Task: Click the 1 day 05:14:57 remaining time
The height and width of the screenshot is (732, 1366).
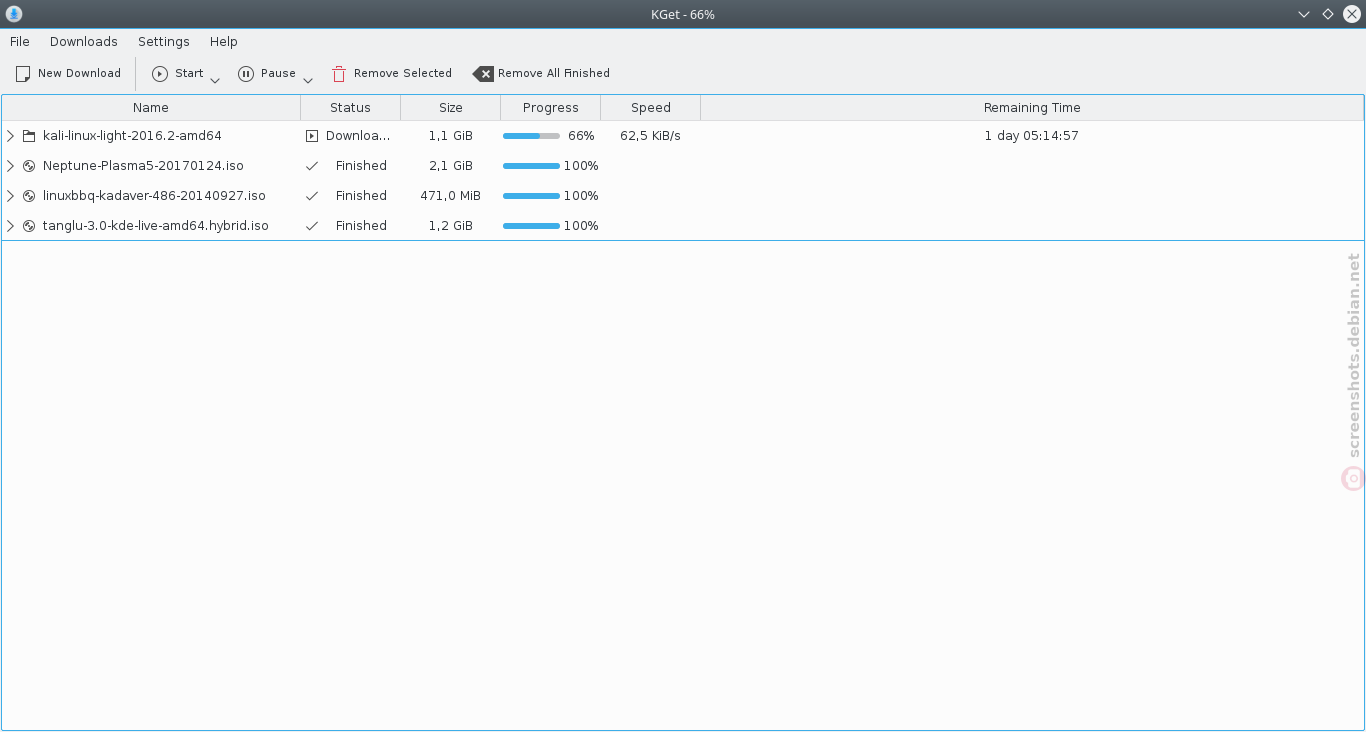Action: point(1031,136)
